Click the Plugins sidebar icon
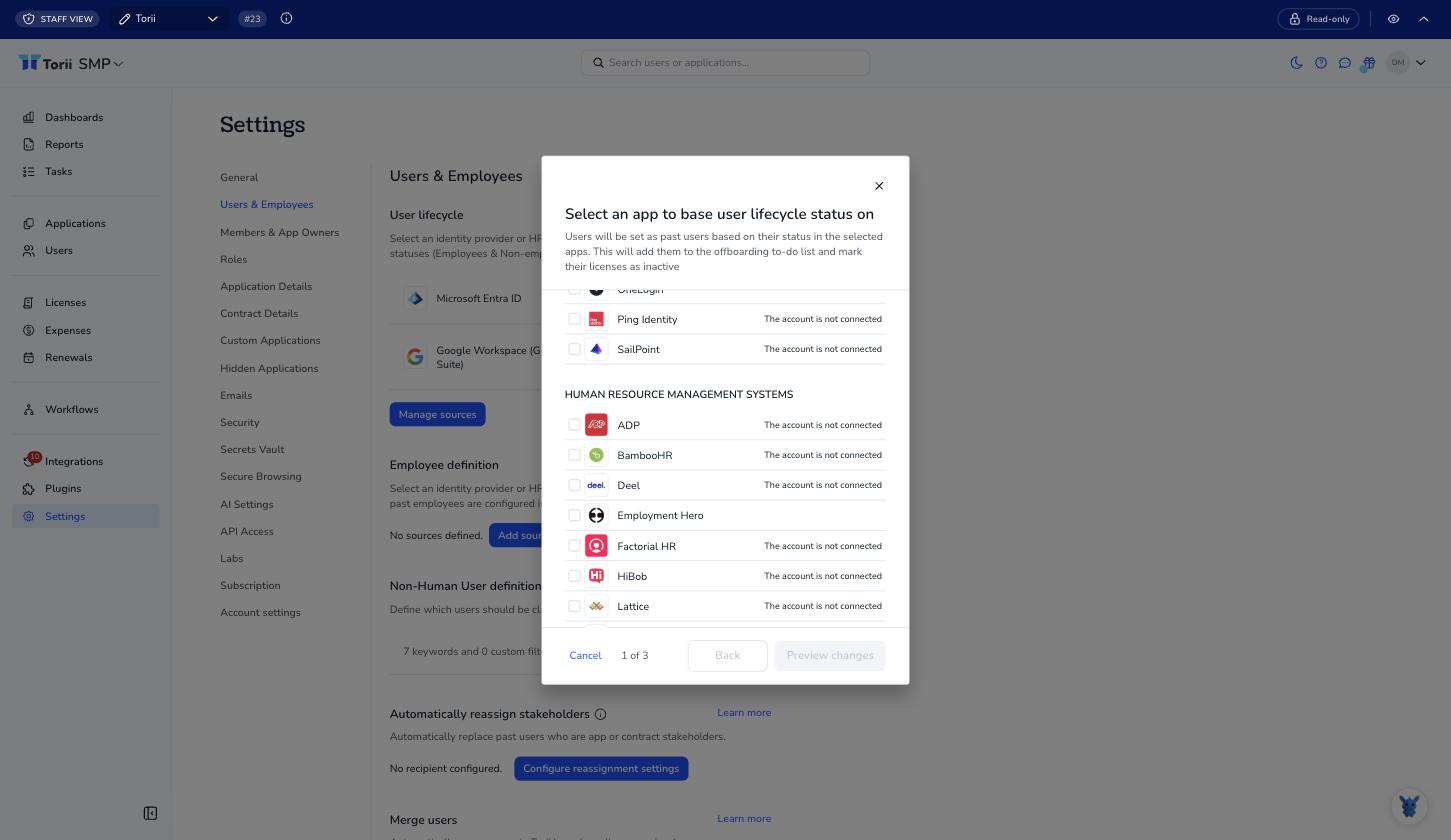 click(x=28, y=488)
